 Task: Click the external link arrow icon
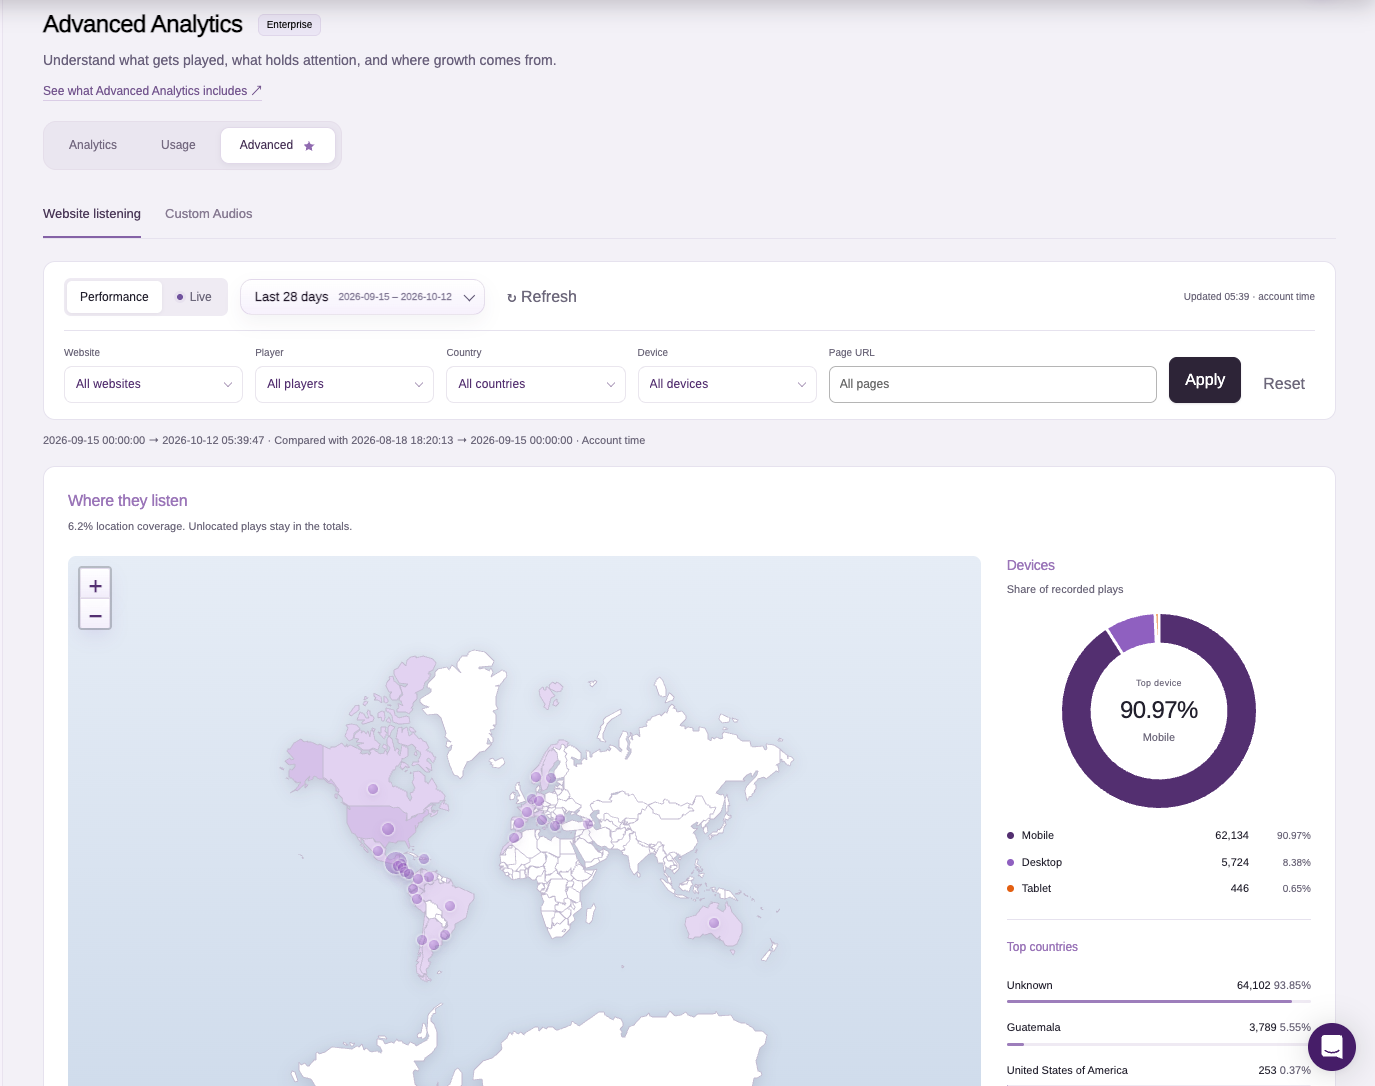(257, 90)
